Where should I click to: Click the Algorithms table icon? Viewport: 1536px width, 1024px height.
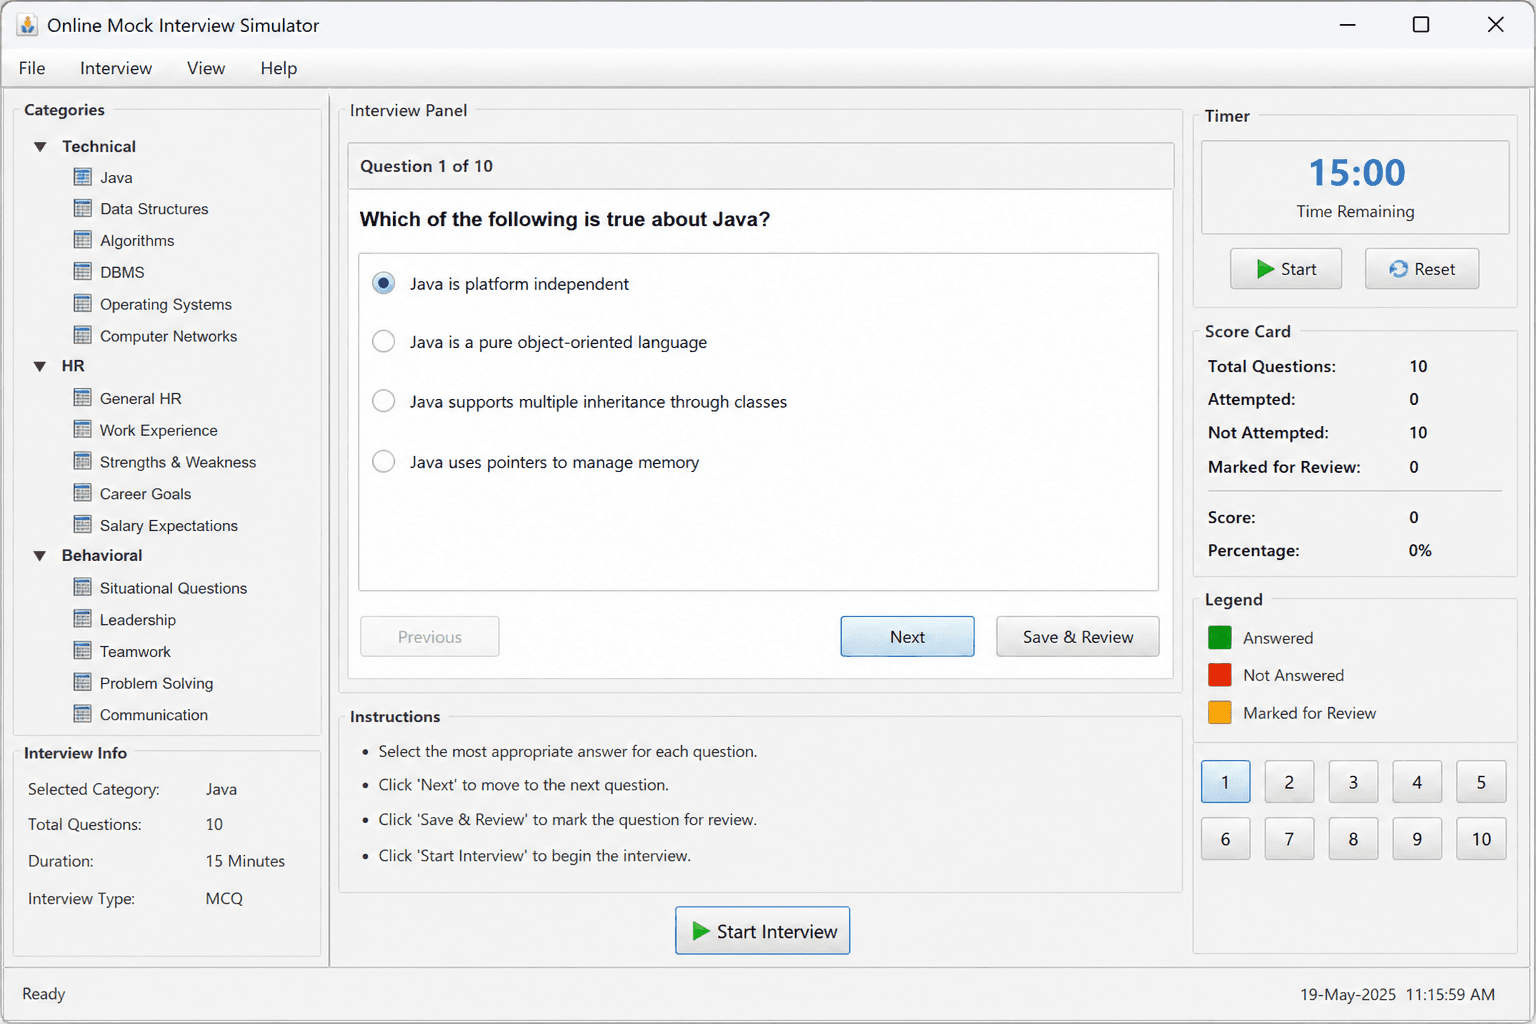tap(83, 240)
